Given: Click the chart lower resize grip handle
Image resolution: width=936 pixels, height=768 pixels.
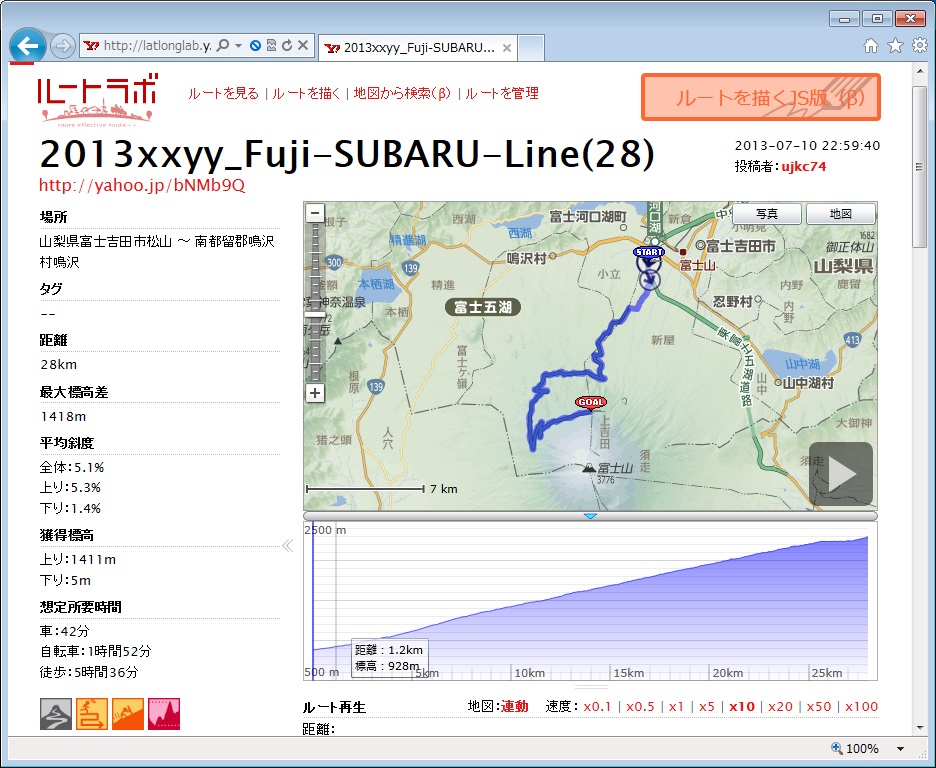Looking at the screenshot, I should (x=590, y=687).
